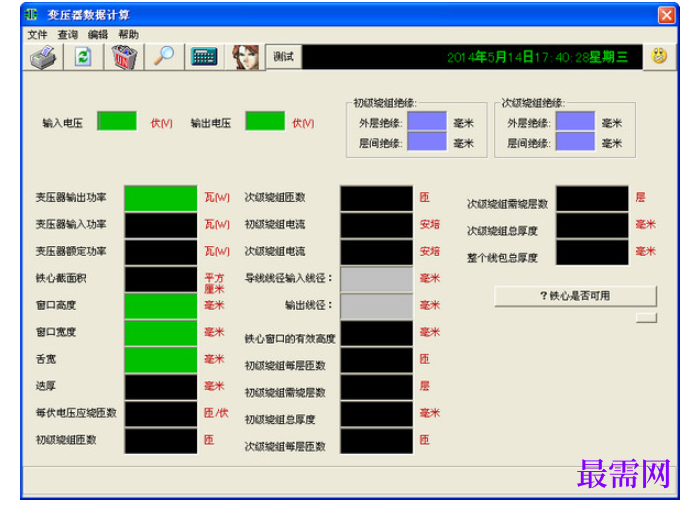This screenshot has height=505, width=689.
Task: Click the 每伏电压应绕匝数 output box
Action: pos(161,414)
